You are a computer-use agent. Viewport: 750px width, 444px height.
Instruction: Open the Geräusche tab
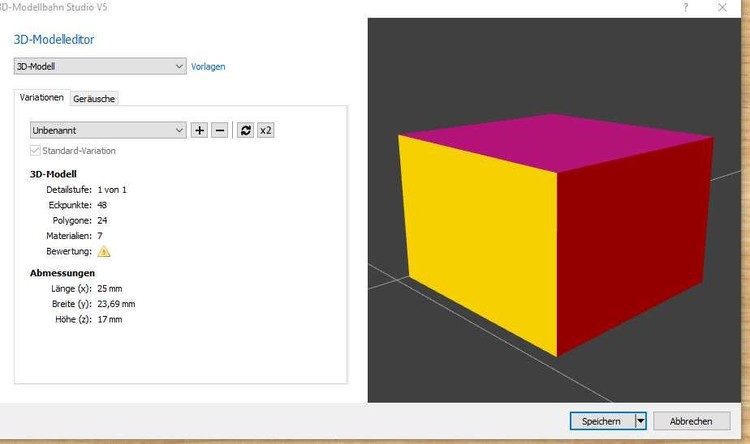[94, 98]
